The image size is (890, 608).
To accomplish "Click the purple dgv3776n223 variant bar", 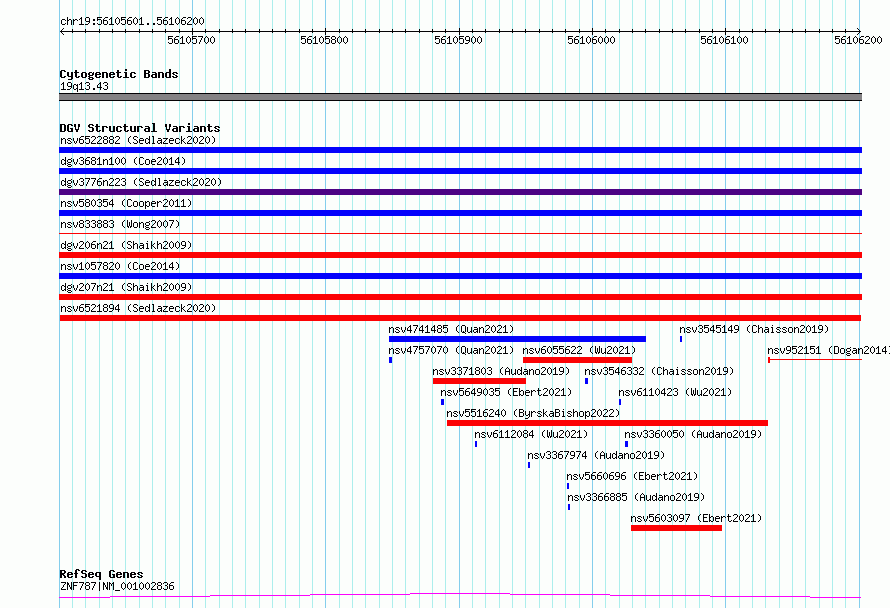I will tap(460, 192).
